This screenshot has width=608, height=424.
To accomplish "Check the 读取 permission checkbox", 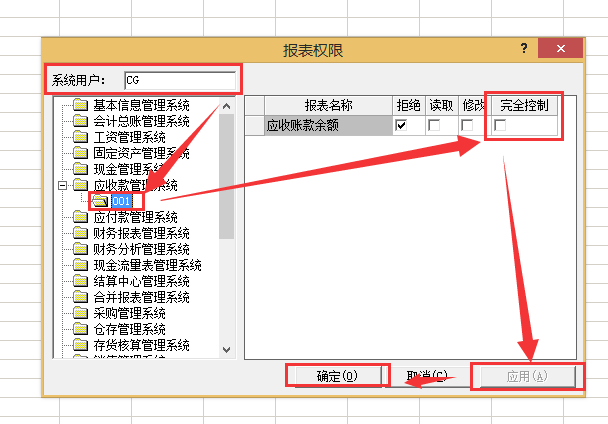I will (434, 125).
